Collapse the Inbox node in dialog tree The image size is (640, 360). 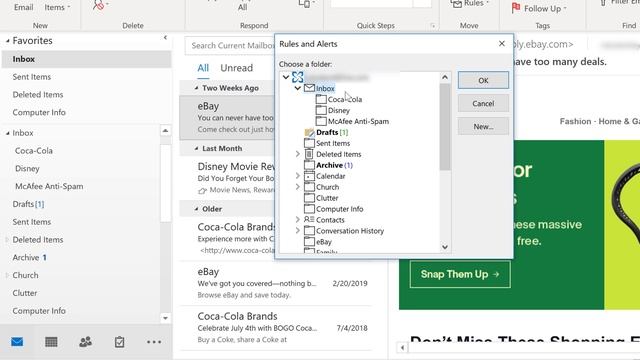(298, 88)
